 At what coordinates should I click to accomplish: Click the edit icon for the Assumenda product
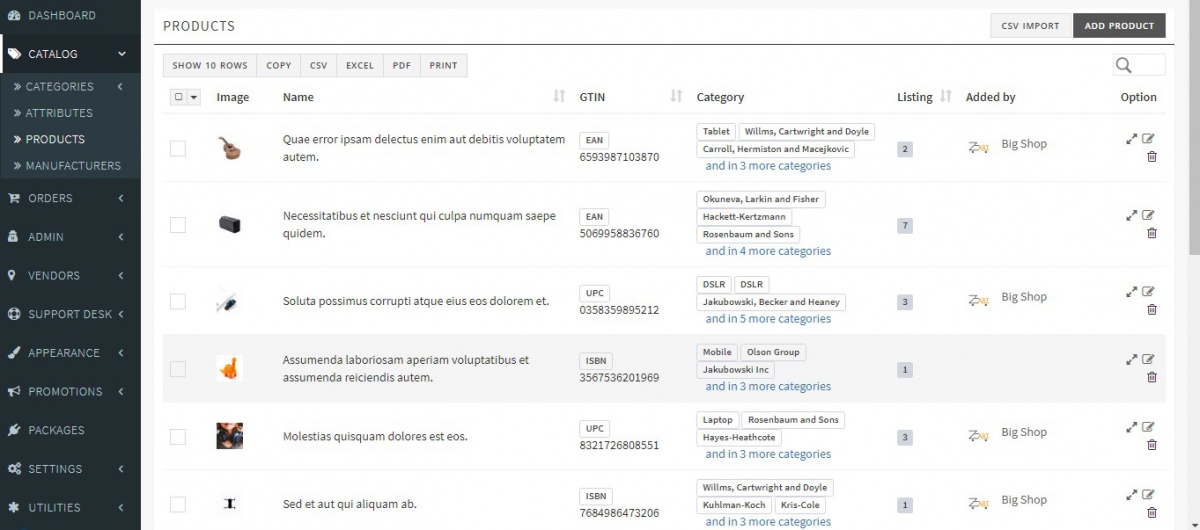[x=1148, y=359]
